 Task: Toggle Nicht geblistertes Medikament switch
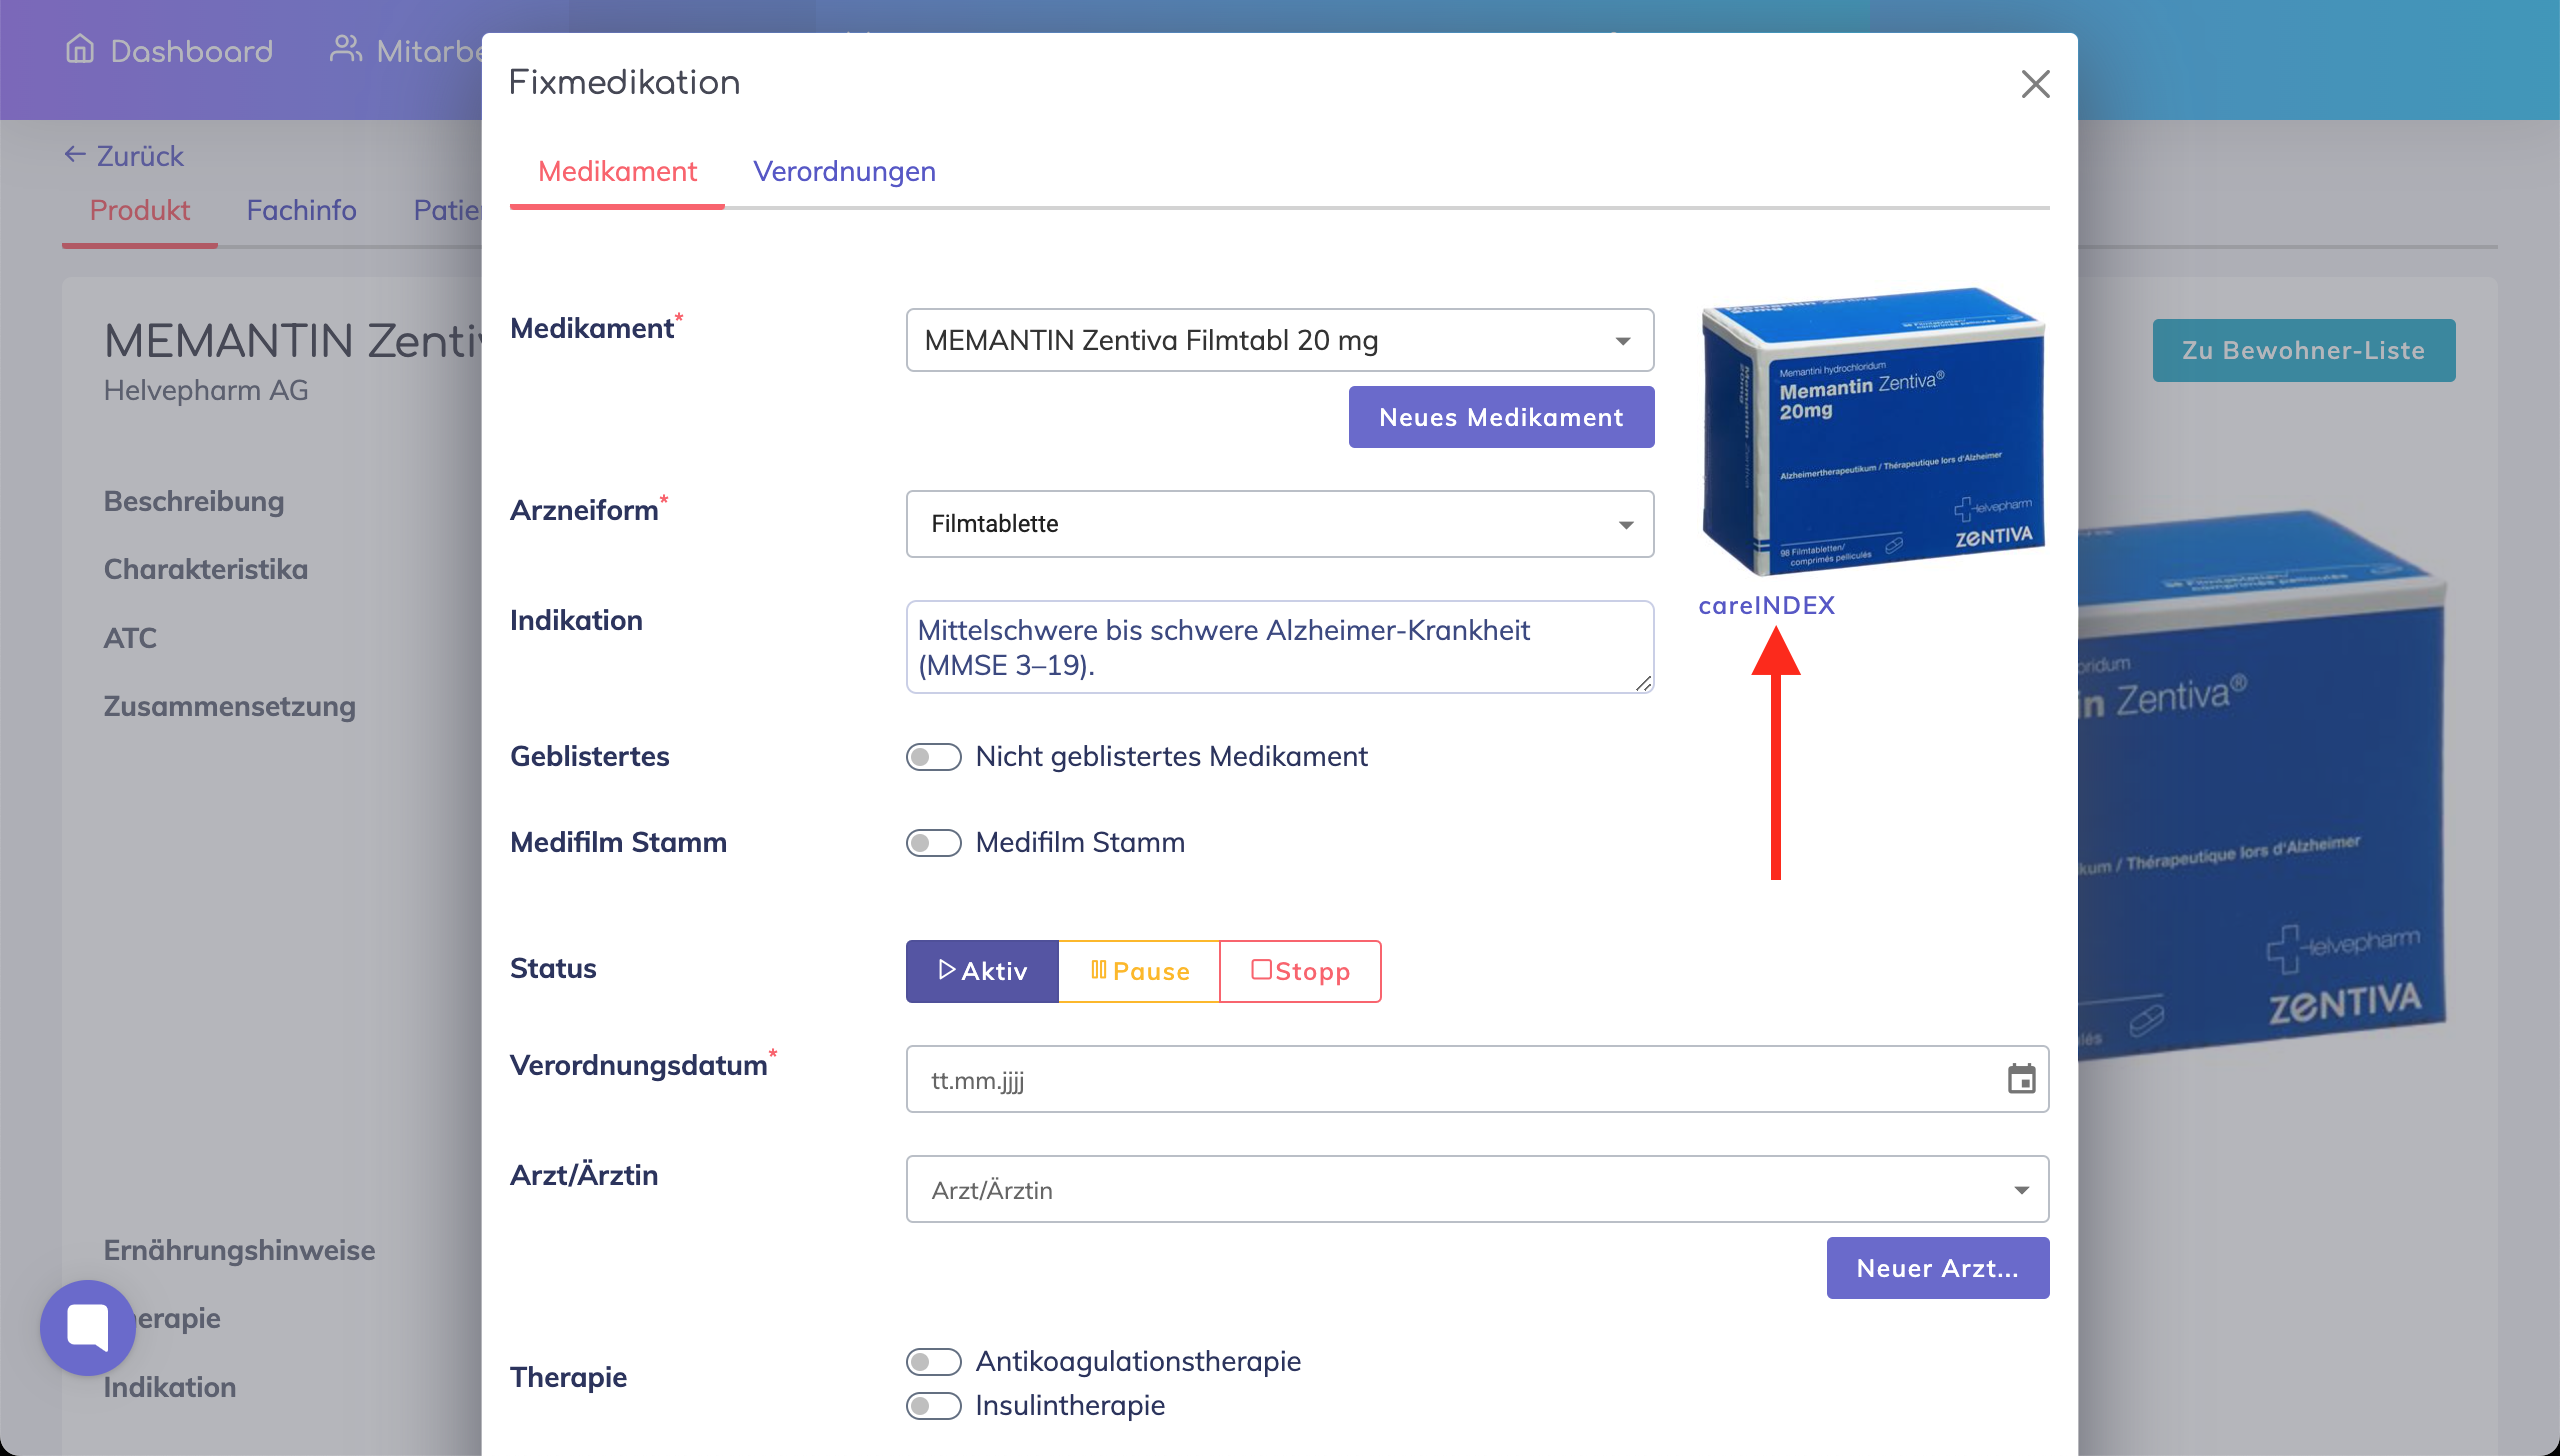[x=933, y=757]
